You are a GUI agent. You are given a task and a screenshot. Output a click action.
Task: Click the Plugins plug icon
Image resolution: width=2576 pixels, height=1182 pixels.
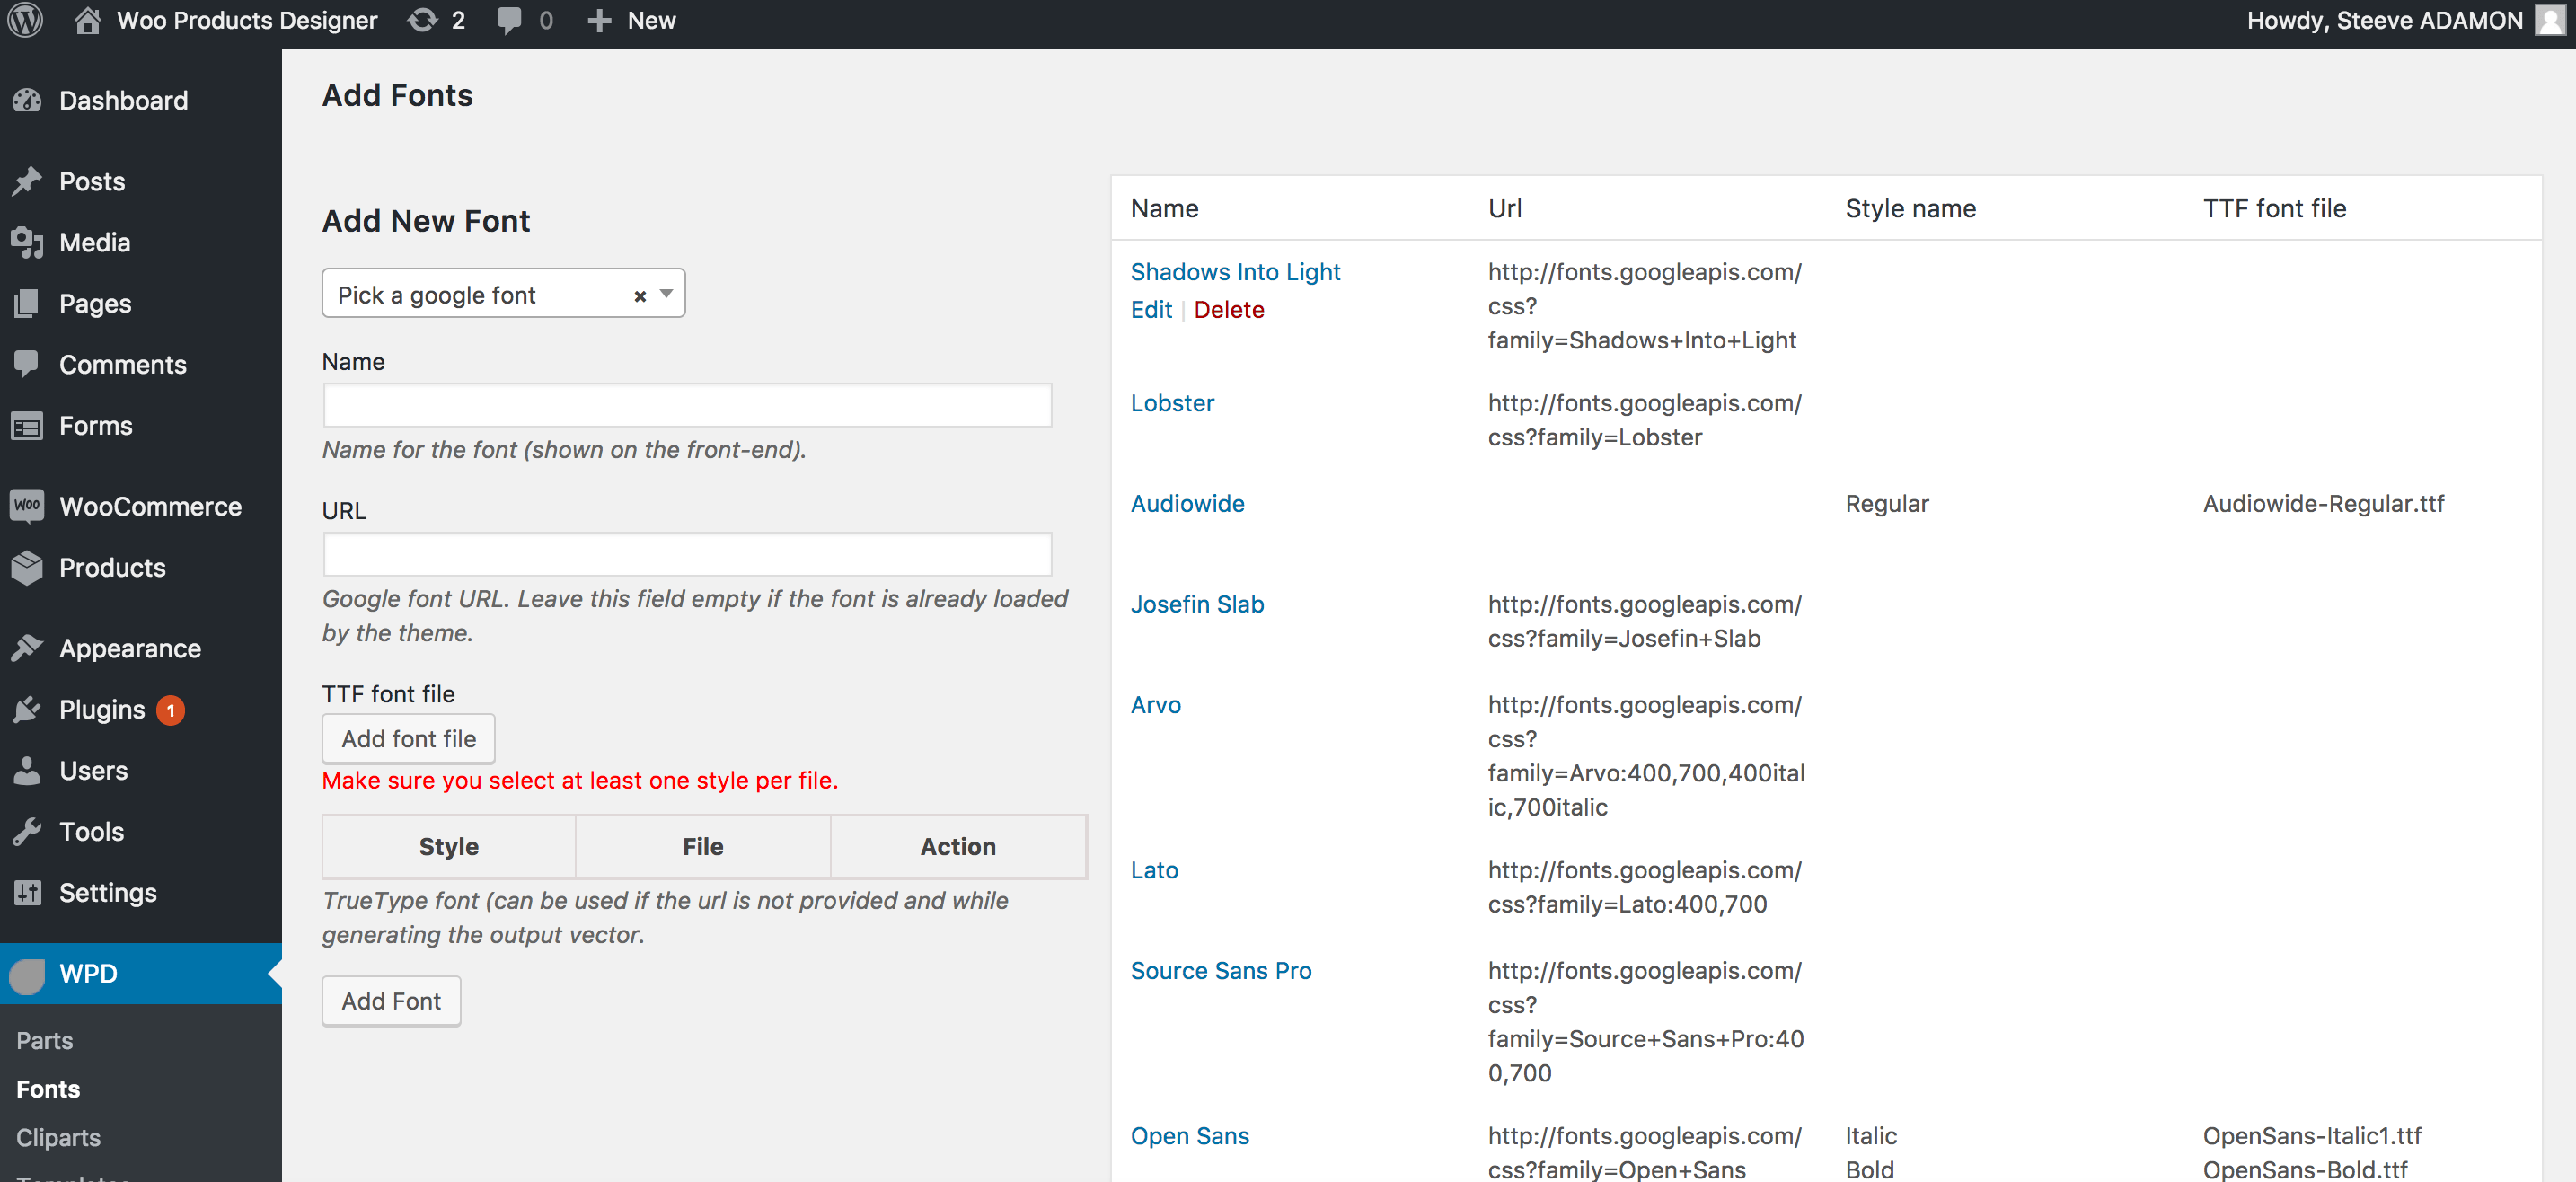click(27, 709)
